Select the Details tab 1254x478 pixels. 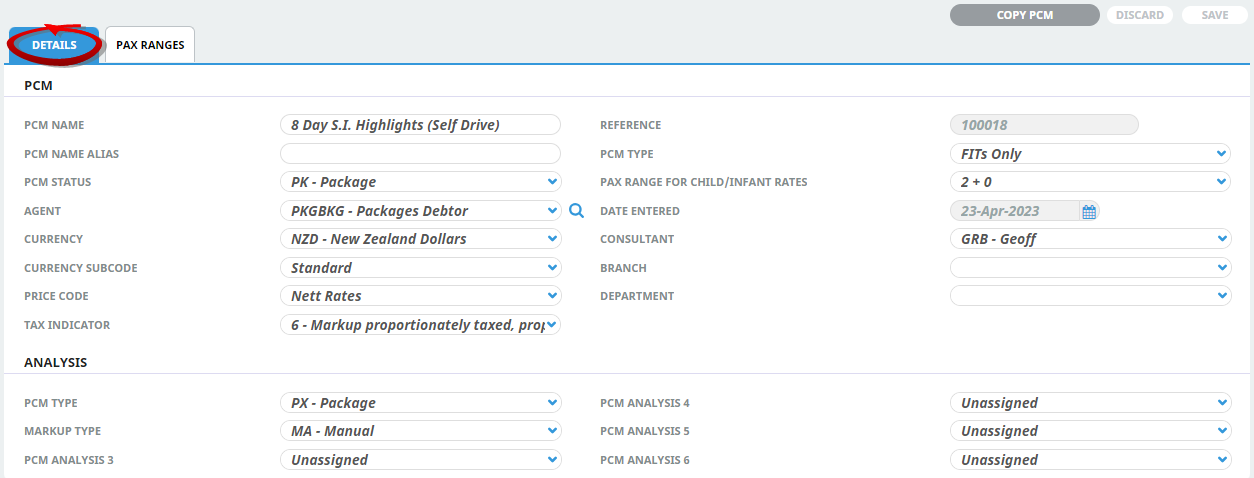coord(54,45)
